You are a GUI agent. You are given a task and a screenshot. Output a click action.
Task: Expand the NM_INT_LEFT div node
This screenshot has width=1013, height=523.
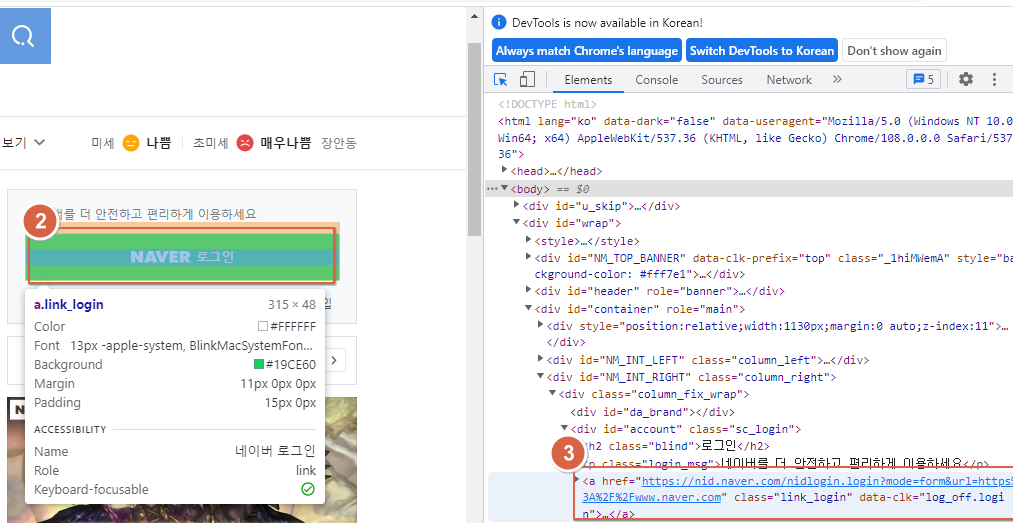541,359
